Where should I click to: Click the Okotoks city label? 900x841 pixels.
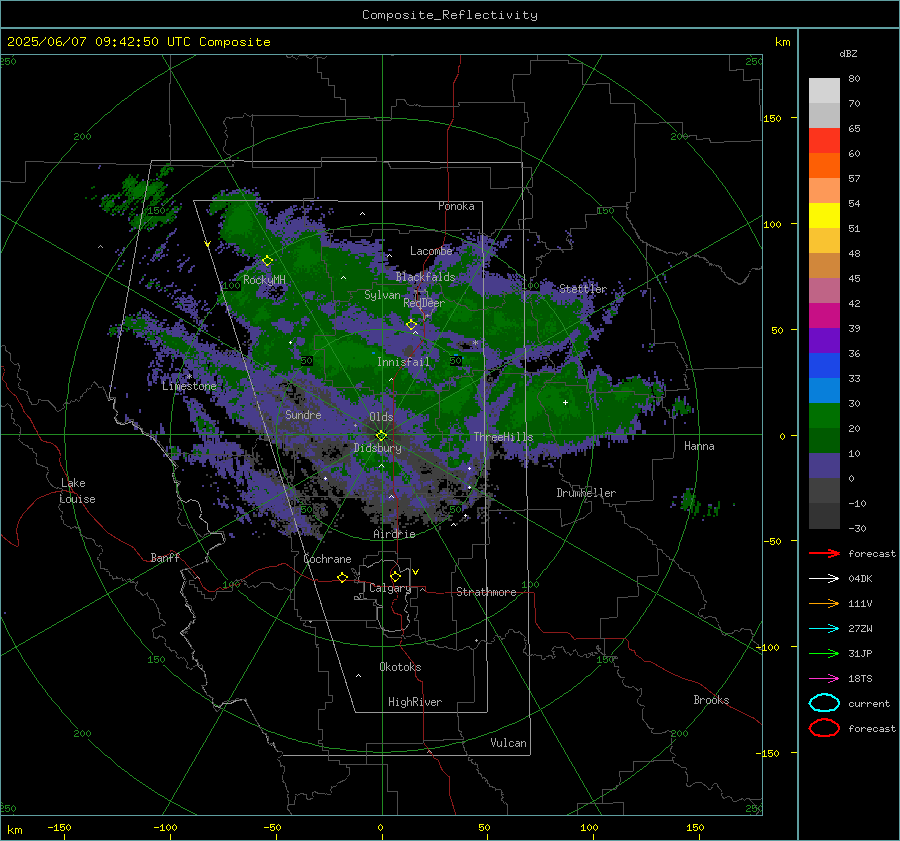coord(400,667)
